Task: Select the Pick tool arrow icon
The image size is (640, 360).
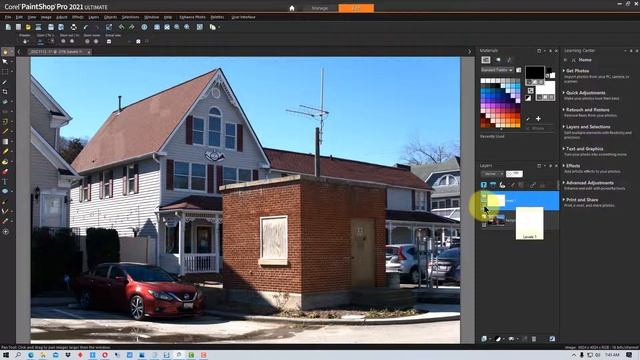Action: (5, 62)
